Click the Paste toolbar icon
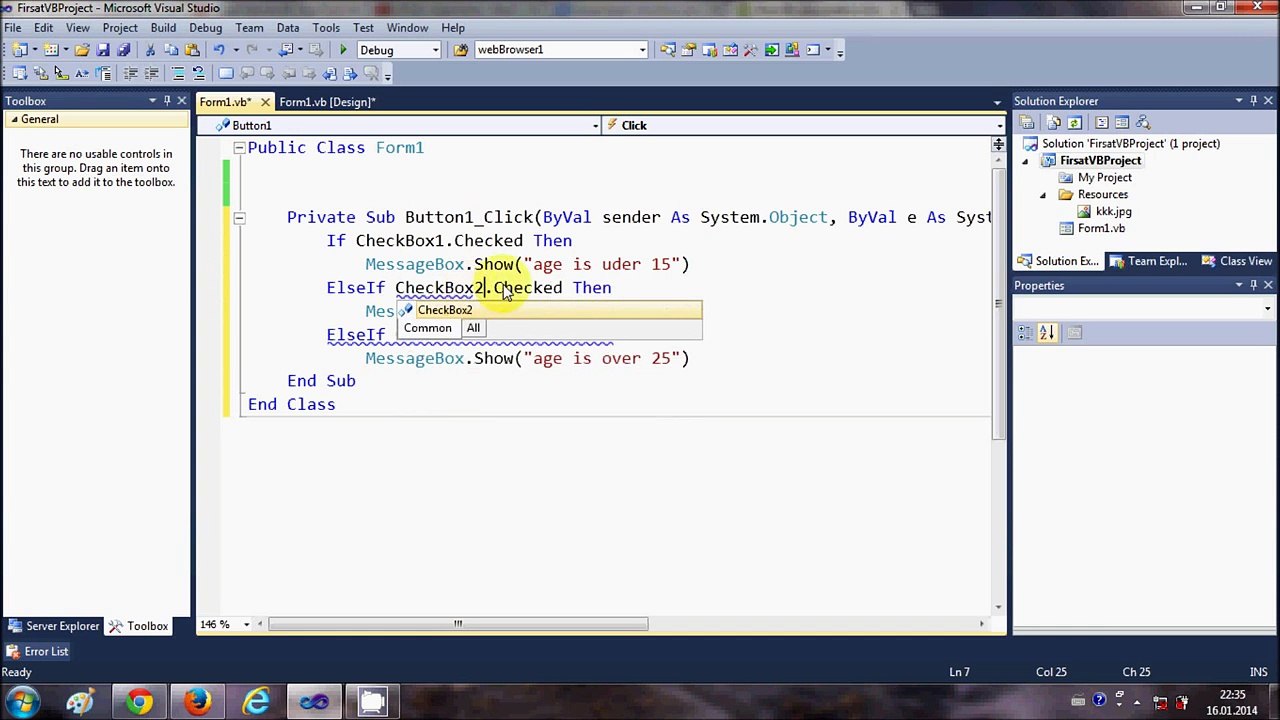Viewport: 1280px width, 720px height. coord(190,50)
